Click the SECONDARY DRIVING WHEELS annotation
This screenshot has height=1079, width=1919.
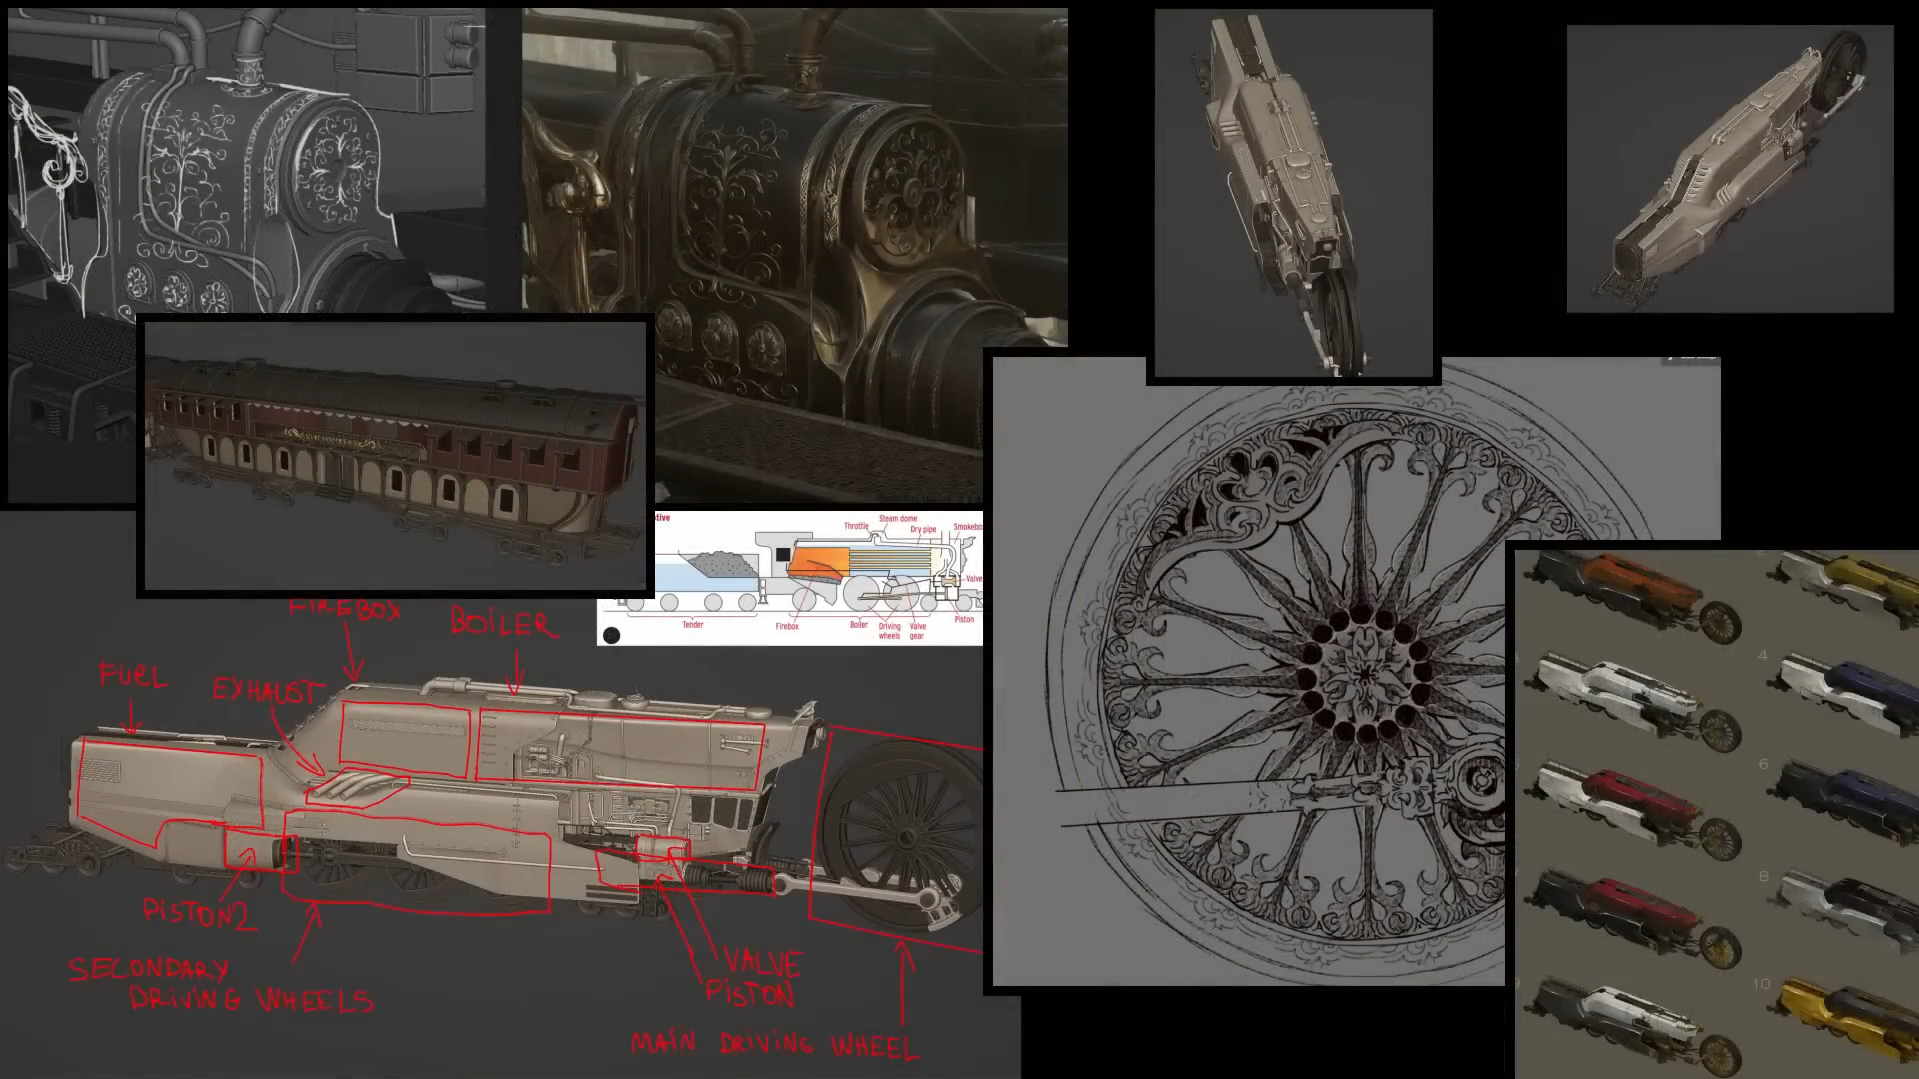221,985
